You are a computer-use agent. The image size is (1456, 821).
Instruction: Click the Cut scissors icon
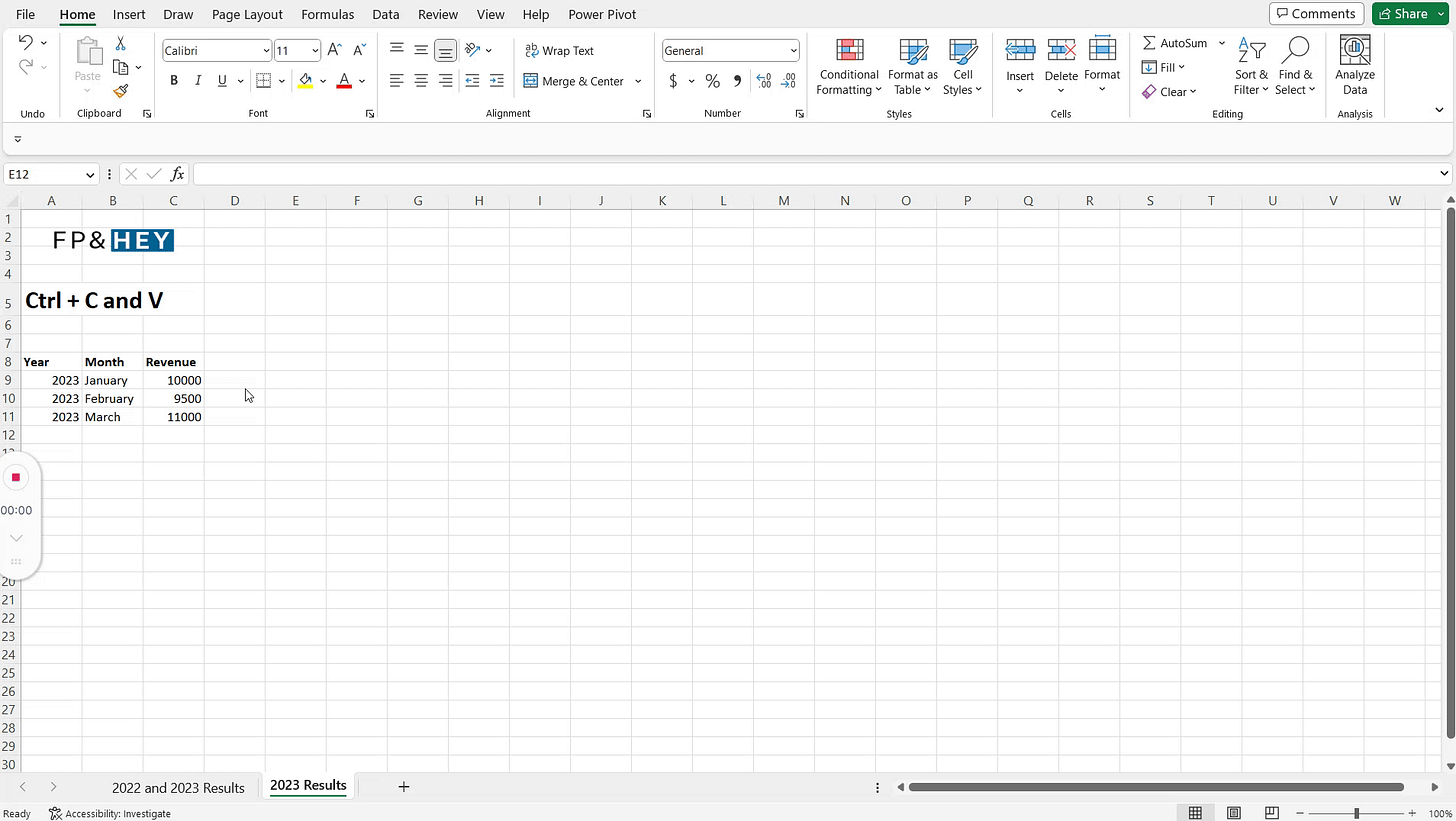121,44
